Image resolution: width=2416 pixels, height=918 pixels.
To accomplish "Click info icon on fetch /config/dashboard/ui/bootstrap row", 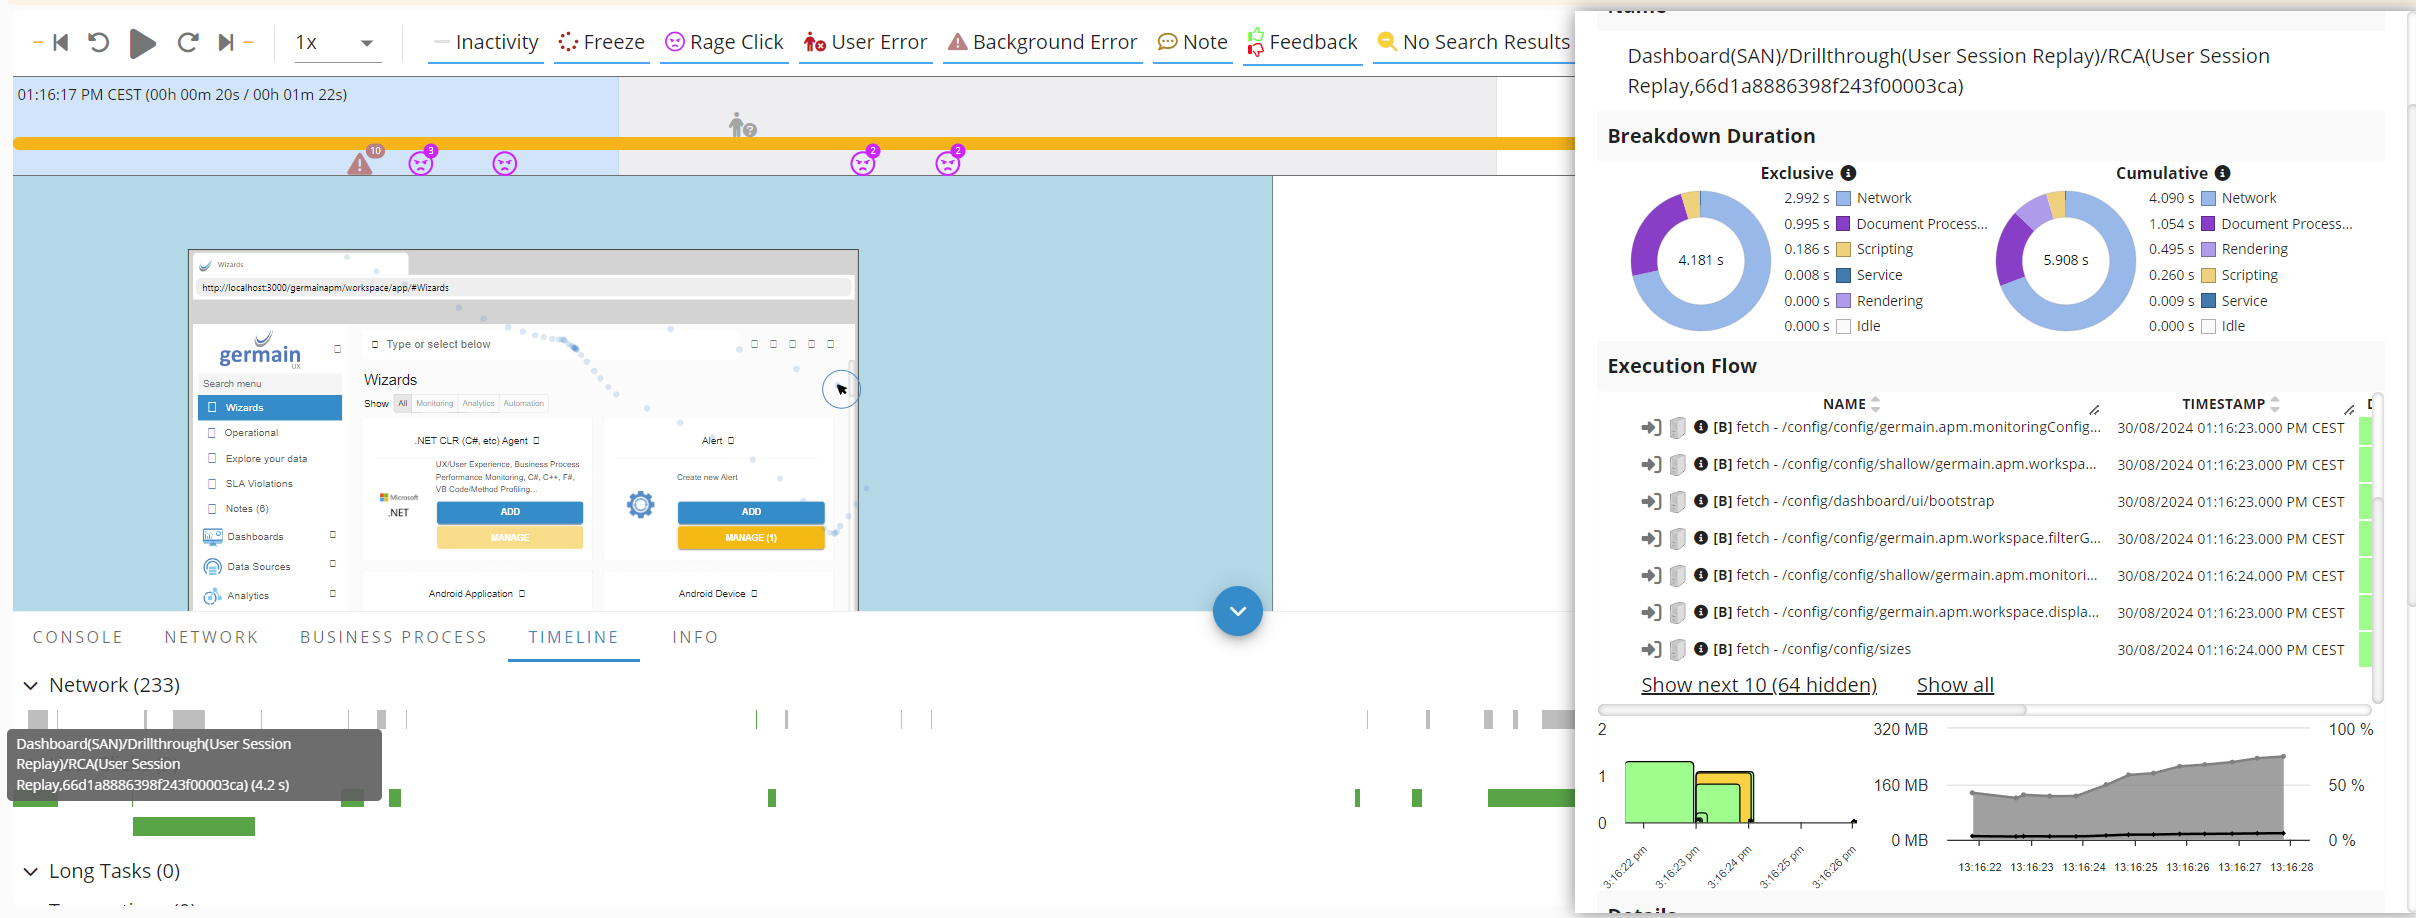I will (1700, 501).
